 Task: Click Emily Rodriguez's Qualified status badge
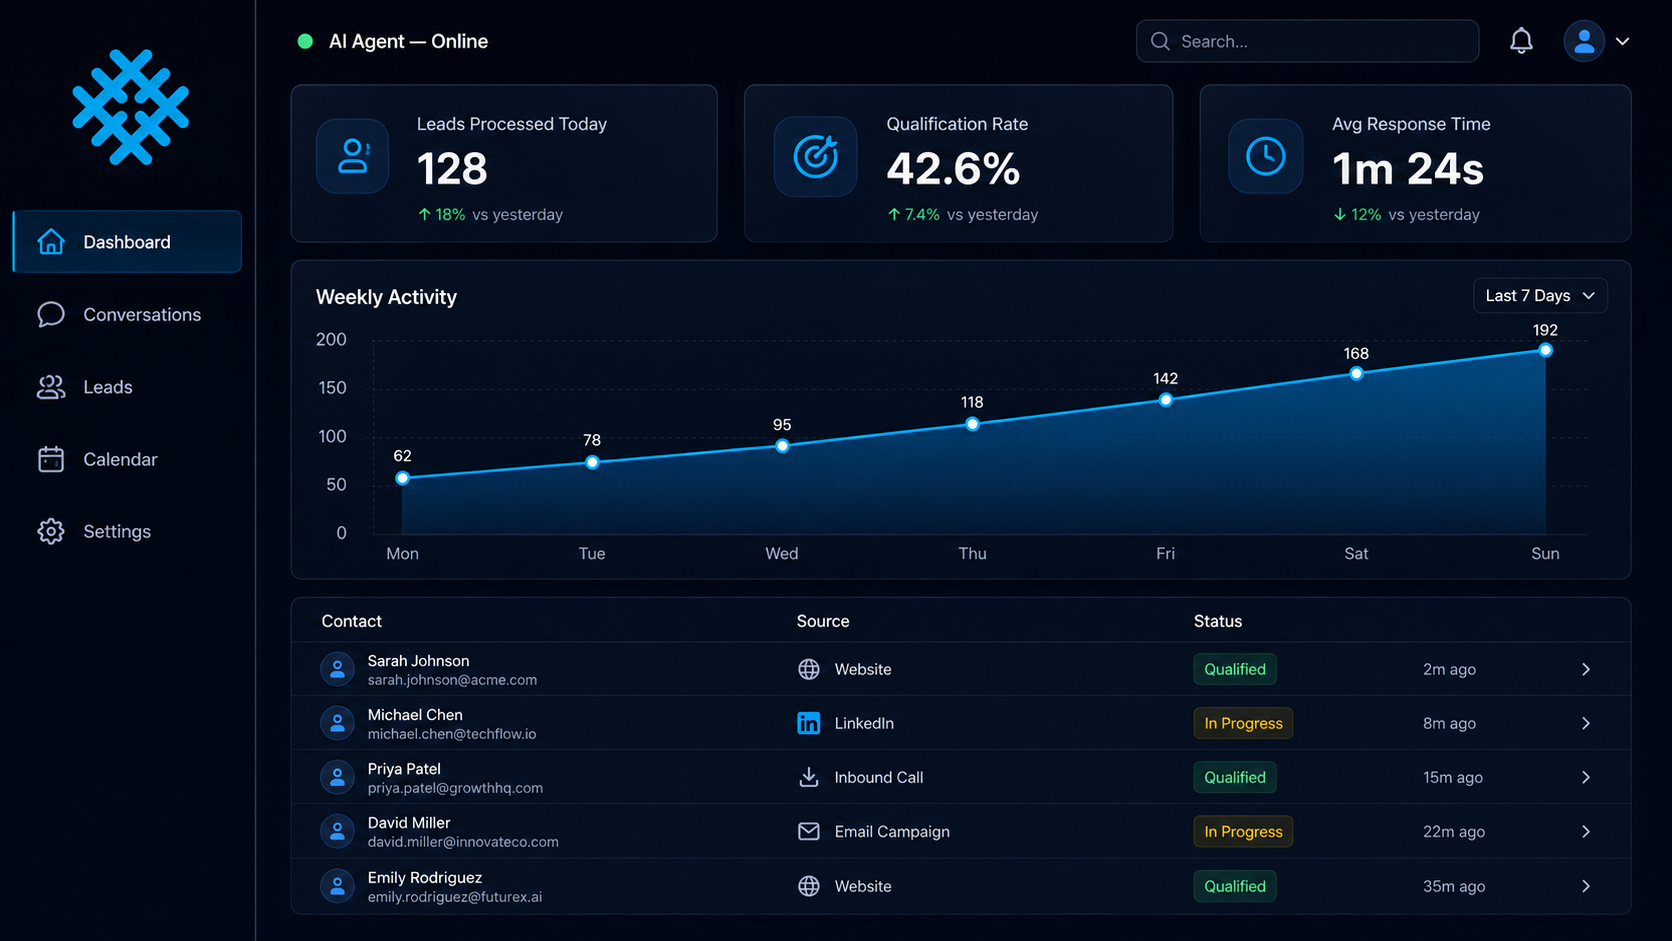tap(1235, 886)
